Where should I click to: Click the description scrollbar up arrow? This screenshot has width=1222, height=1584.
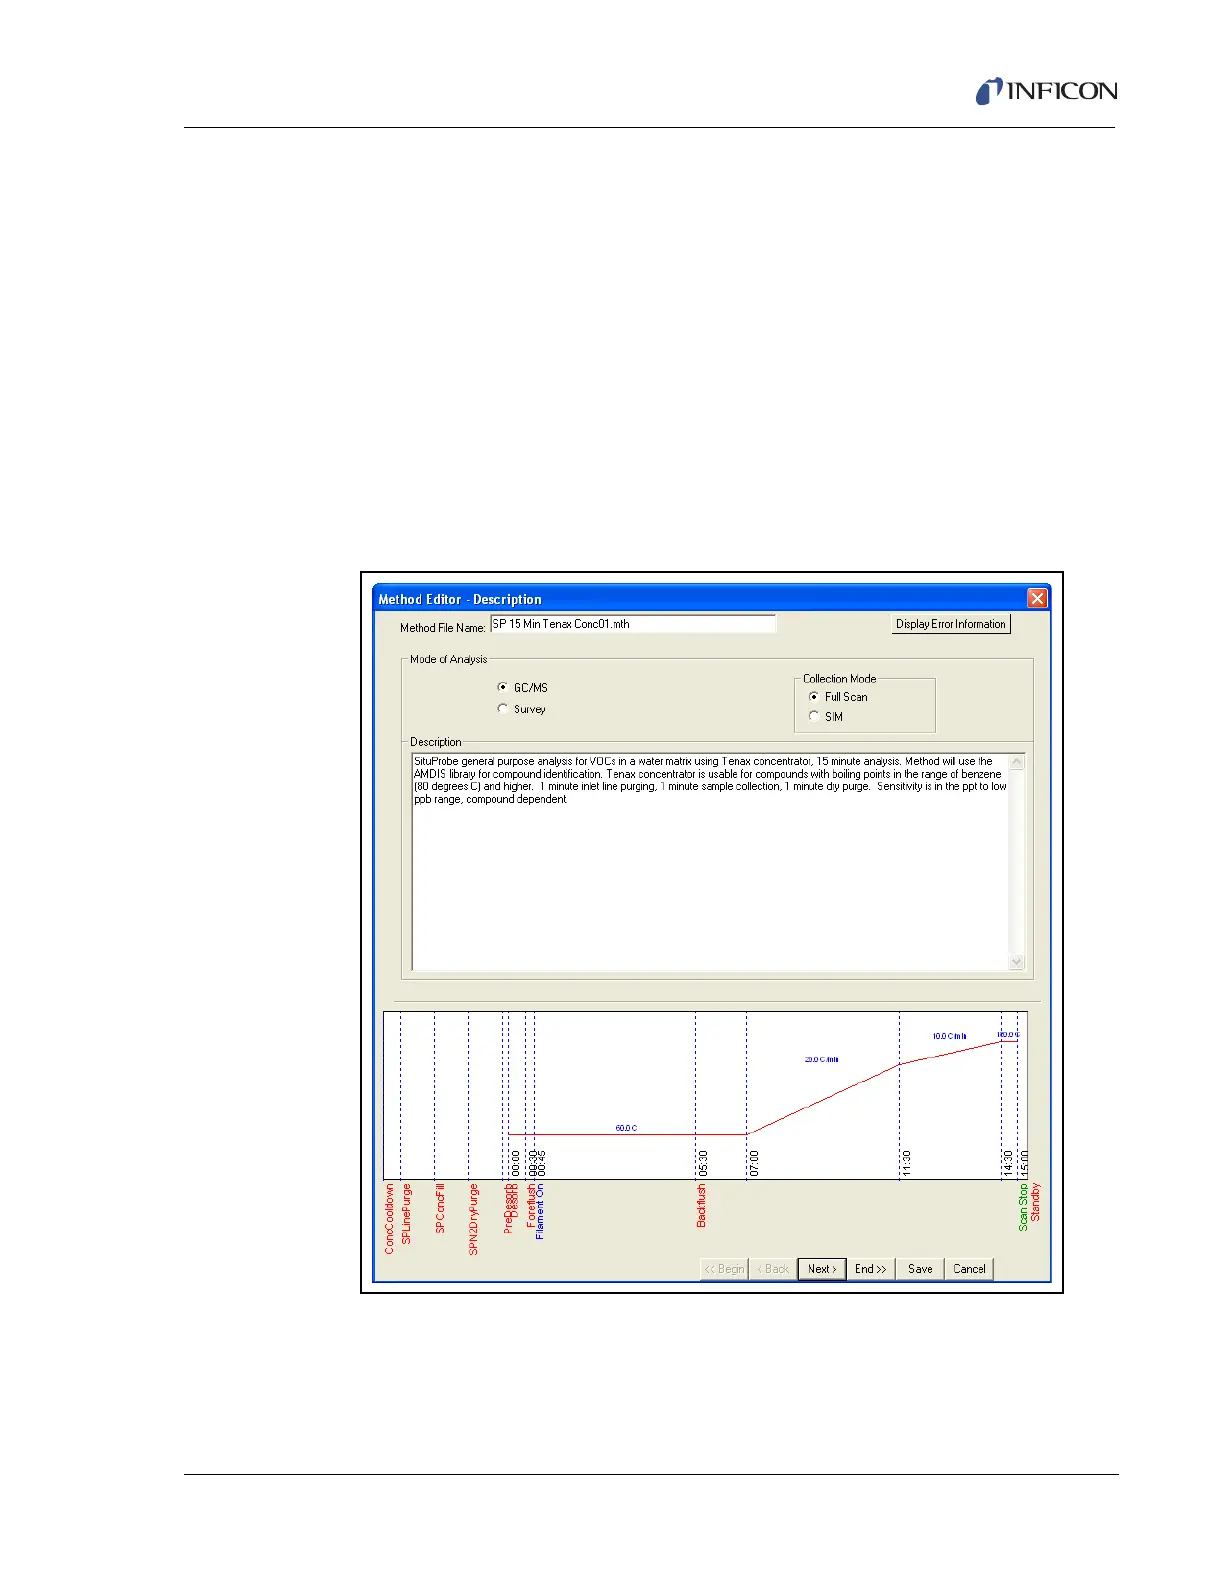1017,762
